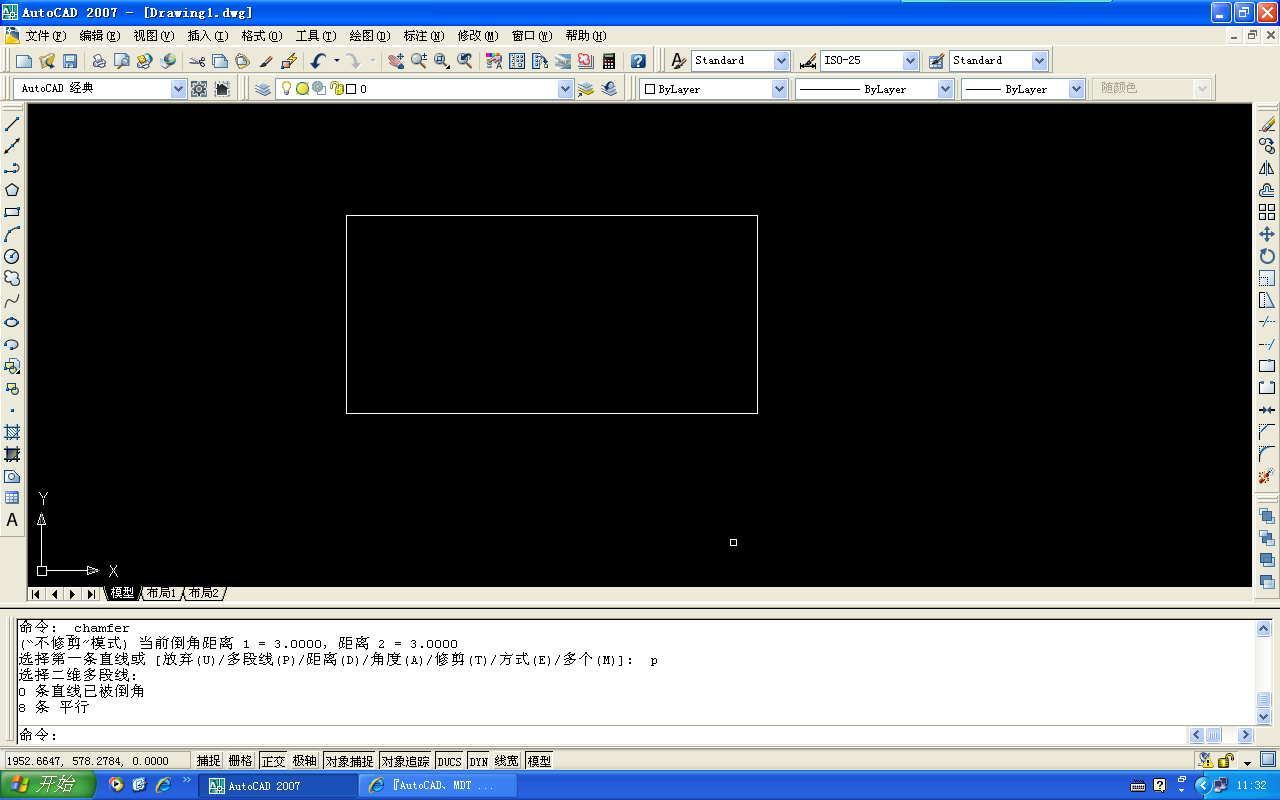Select the Rotate modify tool
This screenshot has height=800, width=1280.
click(1267, 256)
